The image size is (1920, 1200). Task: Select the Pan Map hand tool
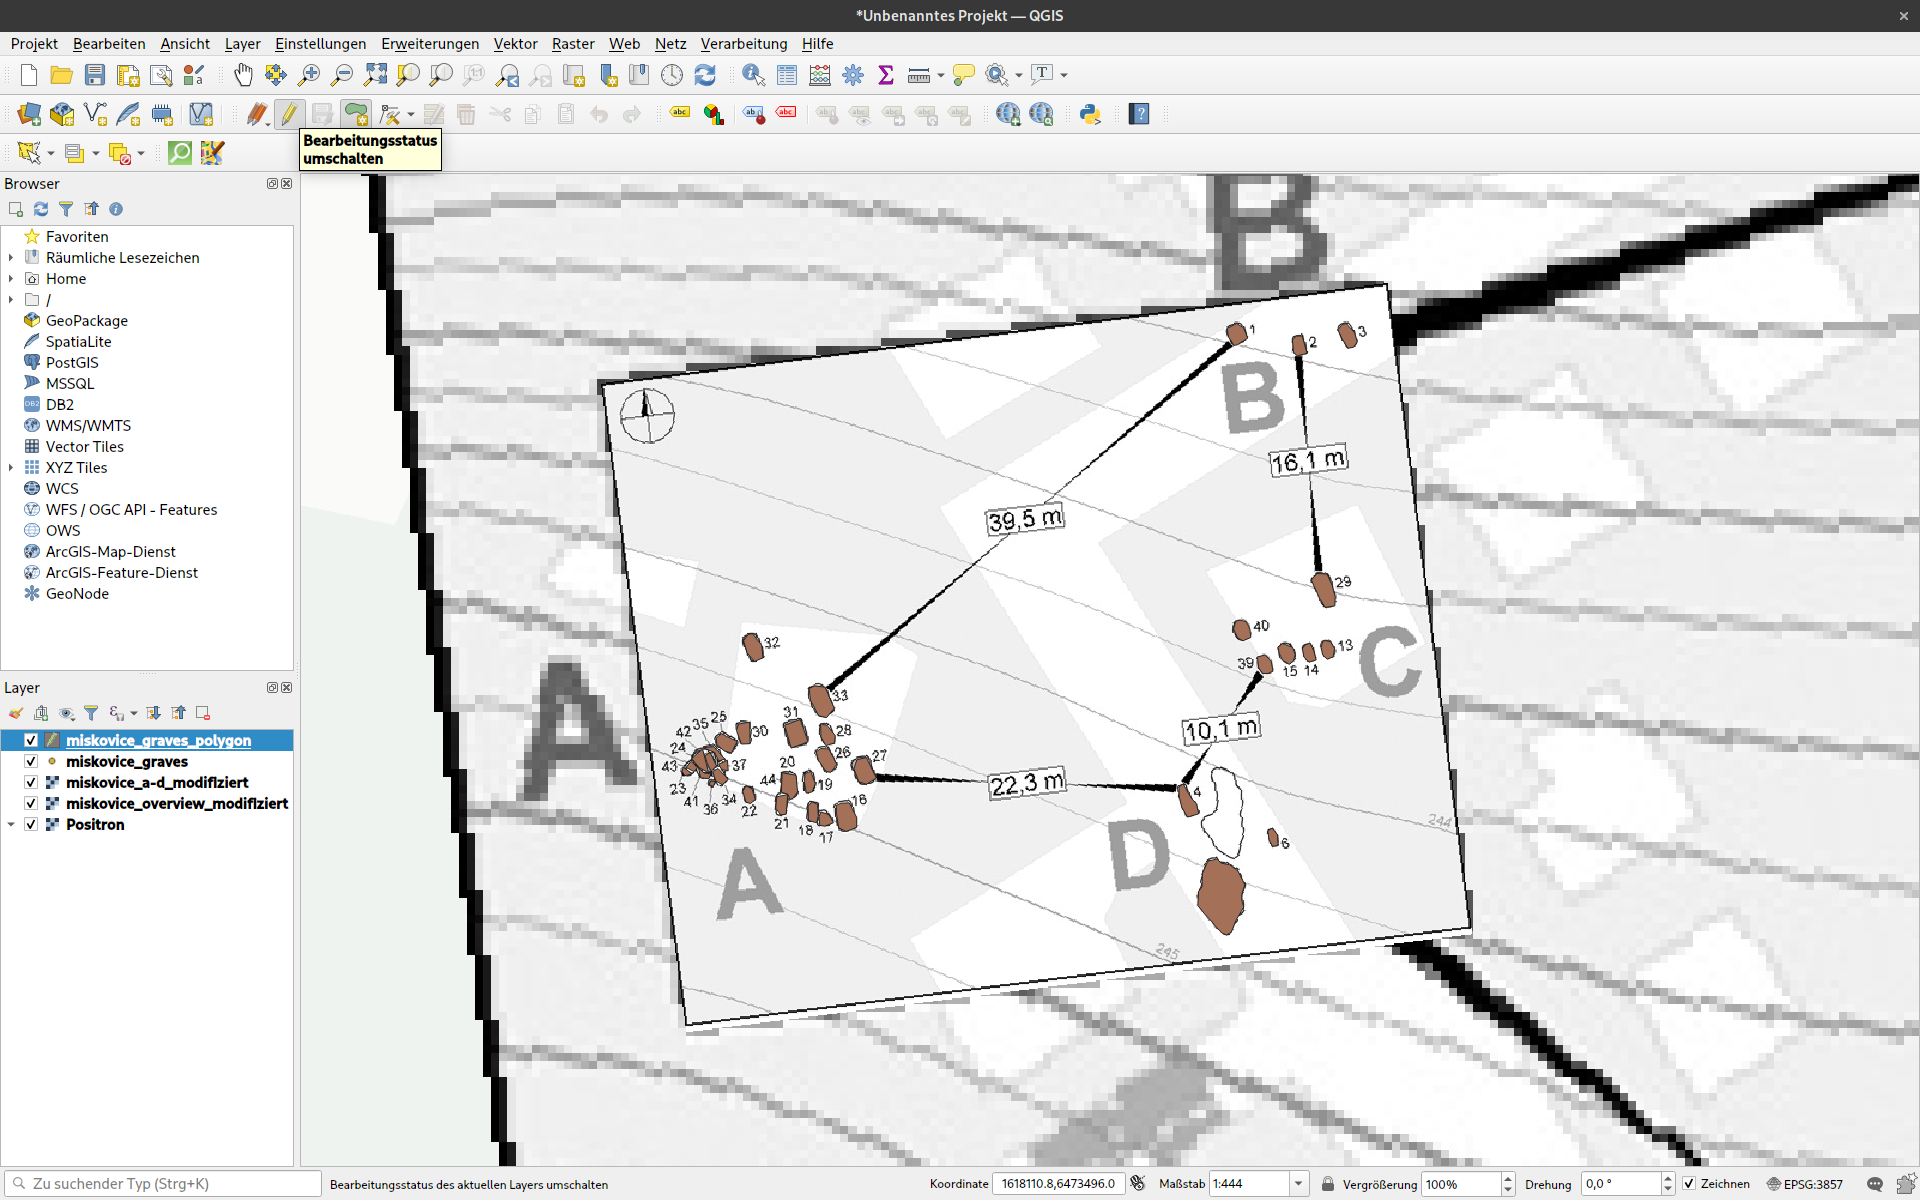[x=243, y=75]
